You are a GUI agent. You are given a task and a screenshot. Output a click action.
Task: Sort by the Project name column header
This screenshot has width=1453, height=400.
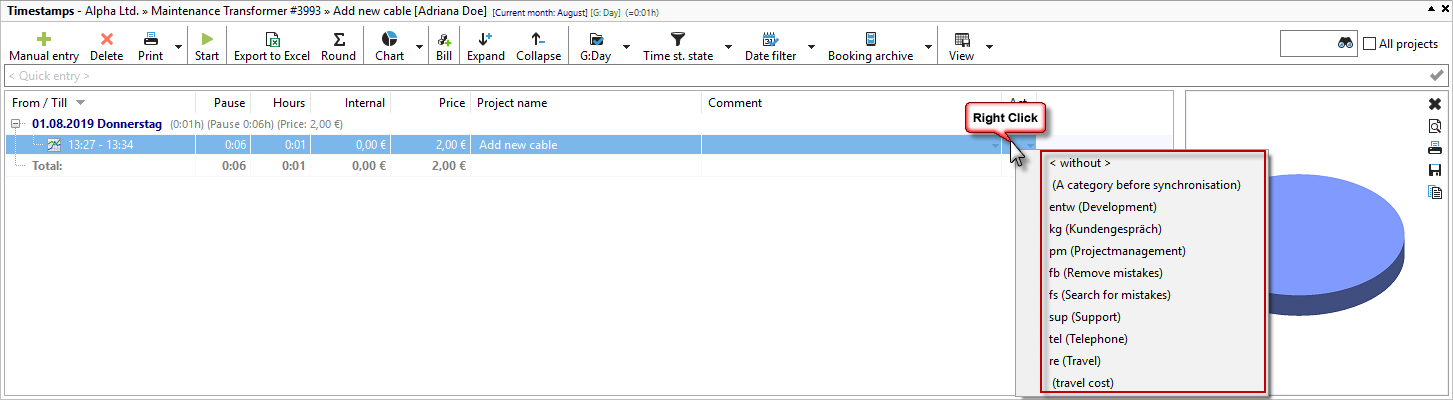[586, 103]
